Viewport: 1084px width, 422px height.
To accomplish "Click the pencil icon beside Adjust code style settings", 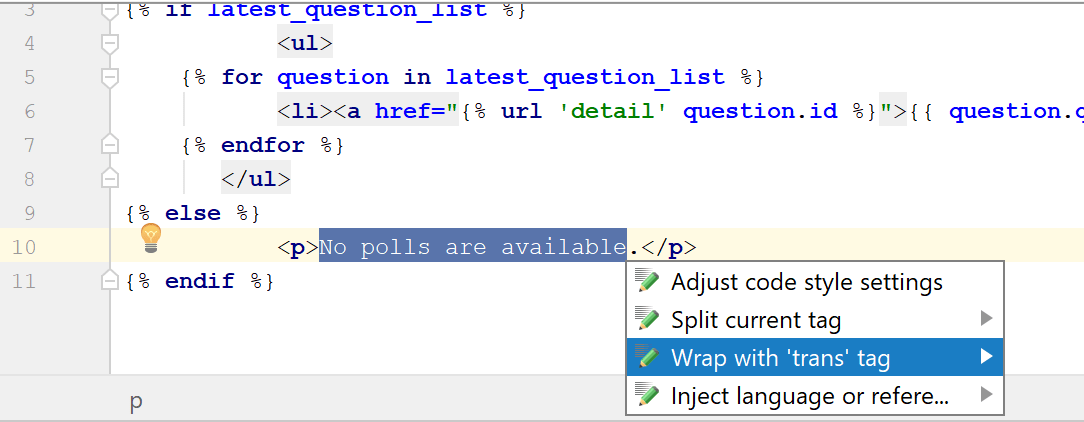I will [648, 282].
